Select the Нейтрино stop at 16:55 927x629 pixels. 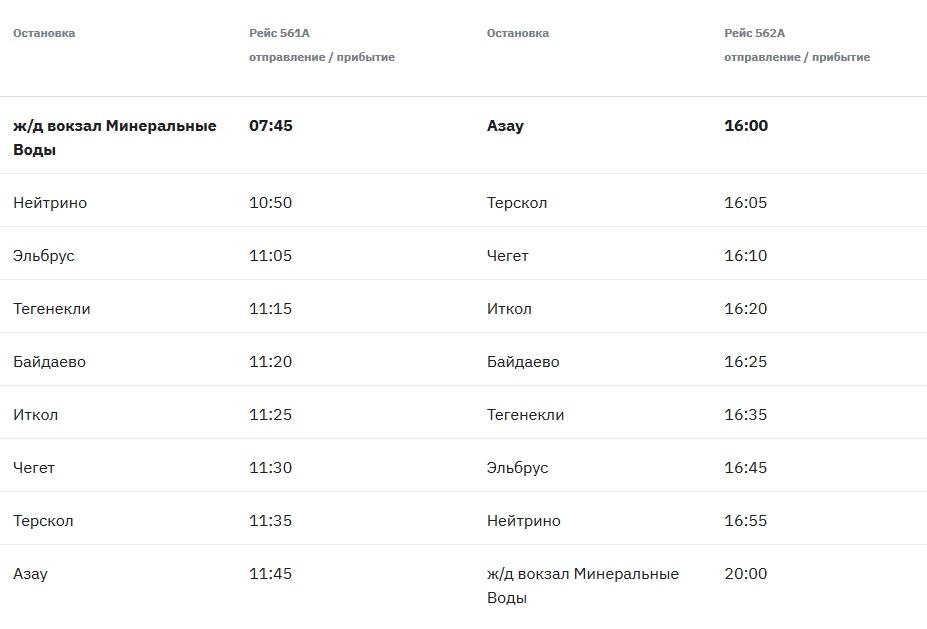tap(523, 521)
